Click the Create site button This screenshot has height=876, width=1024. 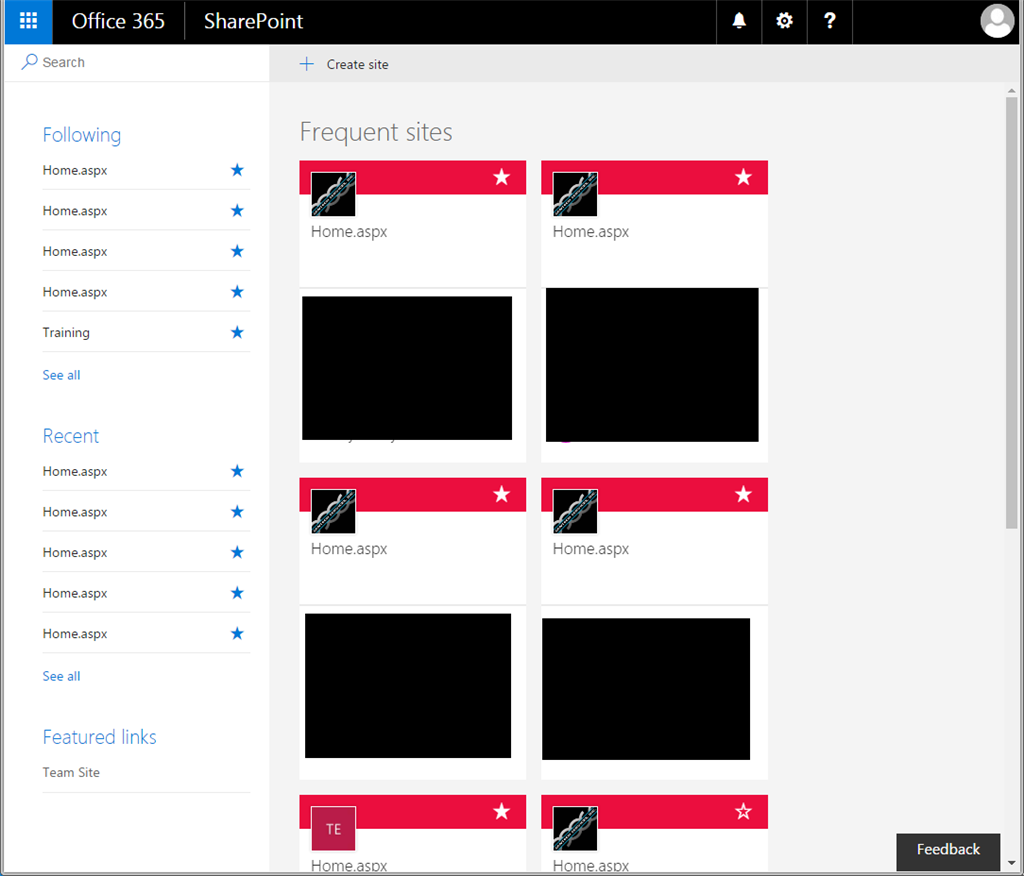click(344, 64)
